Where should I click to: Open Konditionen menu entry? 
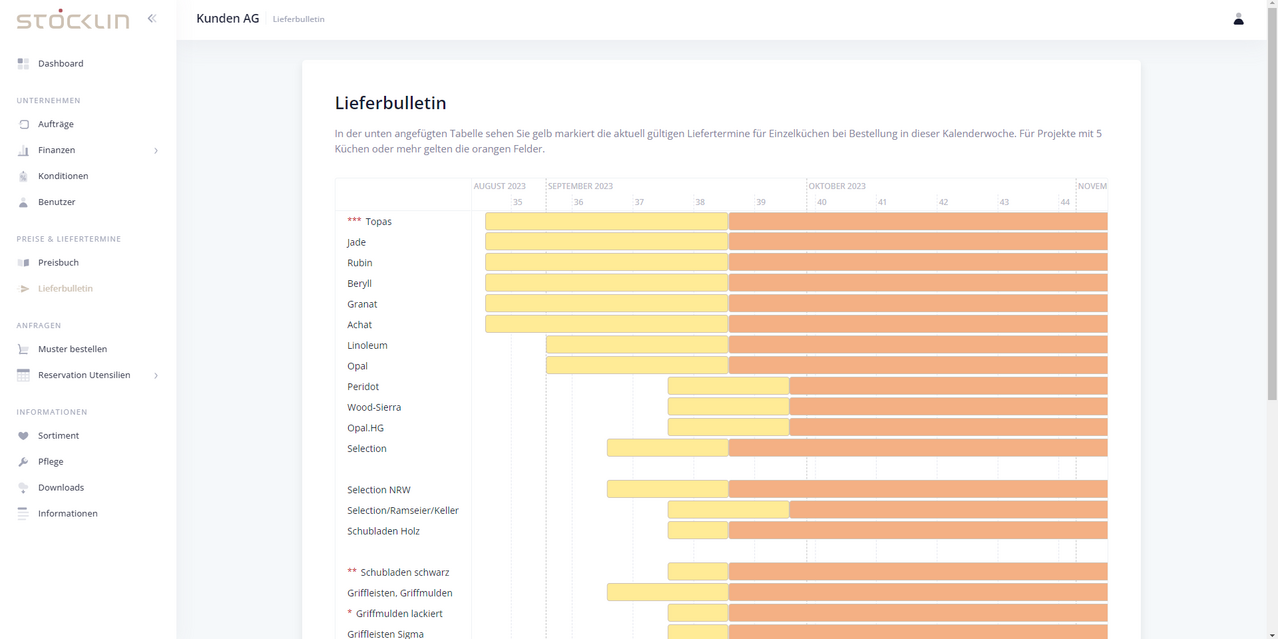63,176
